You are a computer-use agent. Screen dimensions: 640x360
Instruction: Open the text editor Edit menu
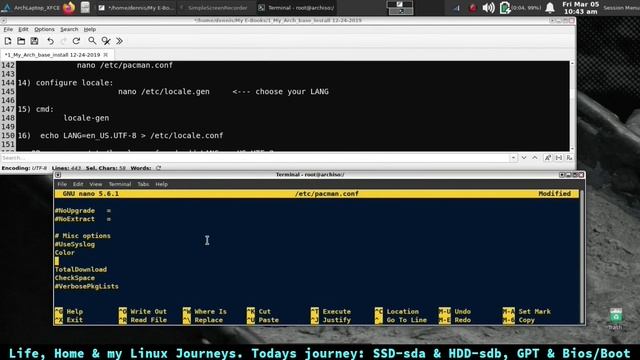coord(23,29)
